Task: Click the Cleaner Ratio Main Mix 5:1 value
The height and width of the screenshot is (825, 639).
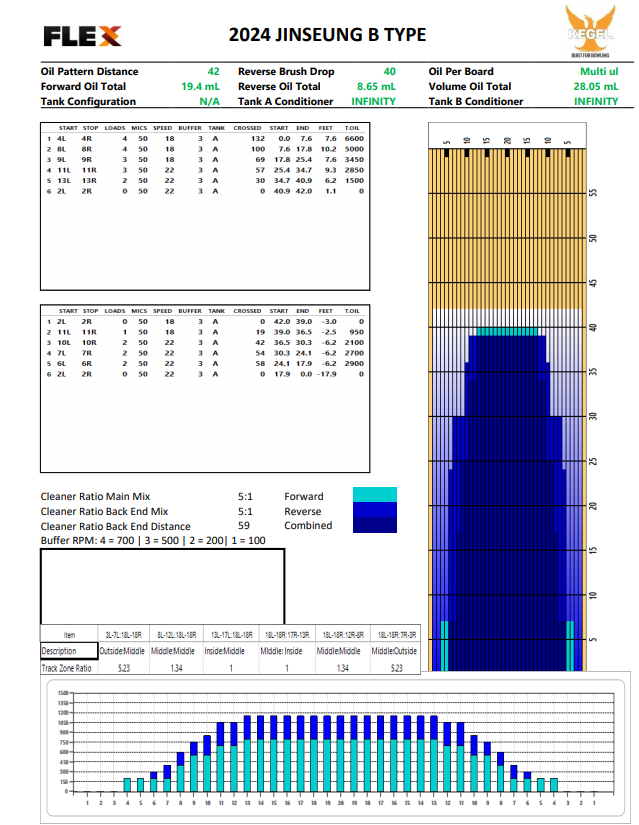Action: tap(245, 496)
